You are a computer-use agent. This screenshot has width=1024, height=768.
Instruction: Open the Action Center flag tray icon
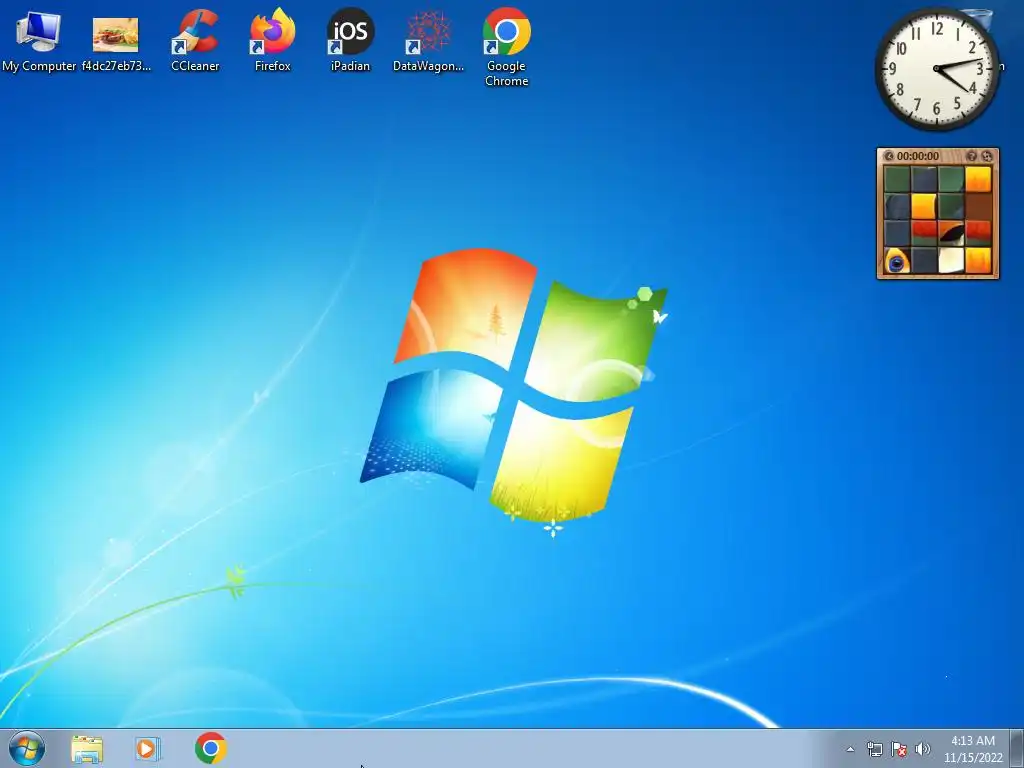click(x=899, y=749)
